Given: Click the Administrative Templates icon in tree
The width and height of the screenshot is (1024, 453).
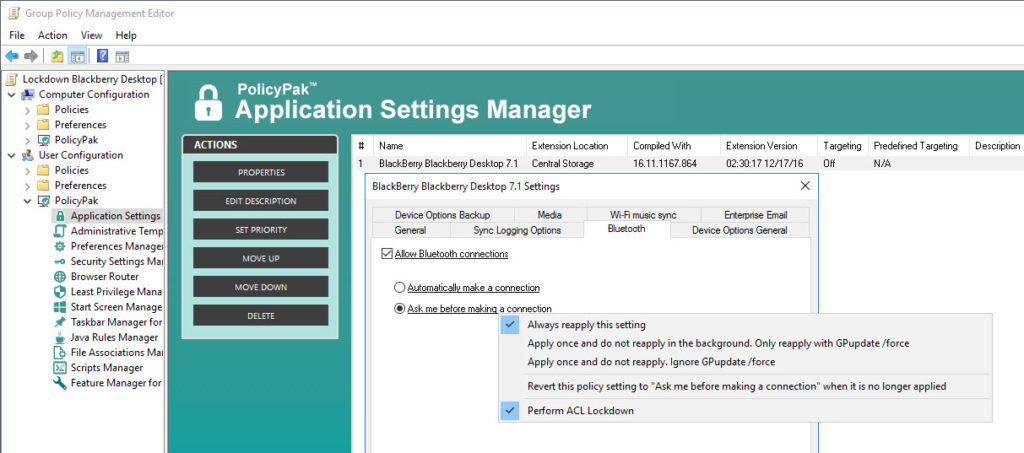Looking at the screenshot, I should point(60,231).
